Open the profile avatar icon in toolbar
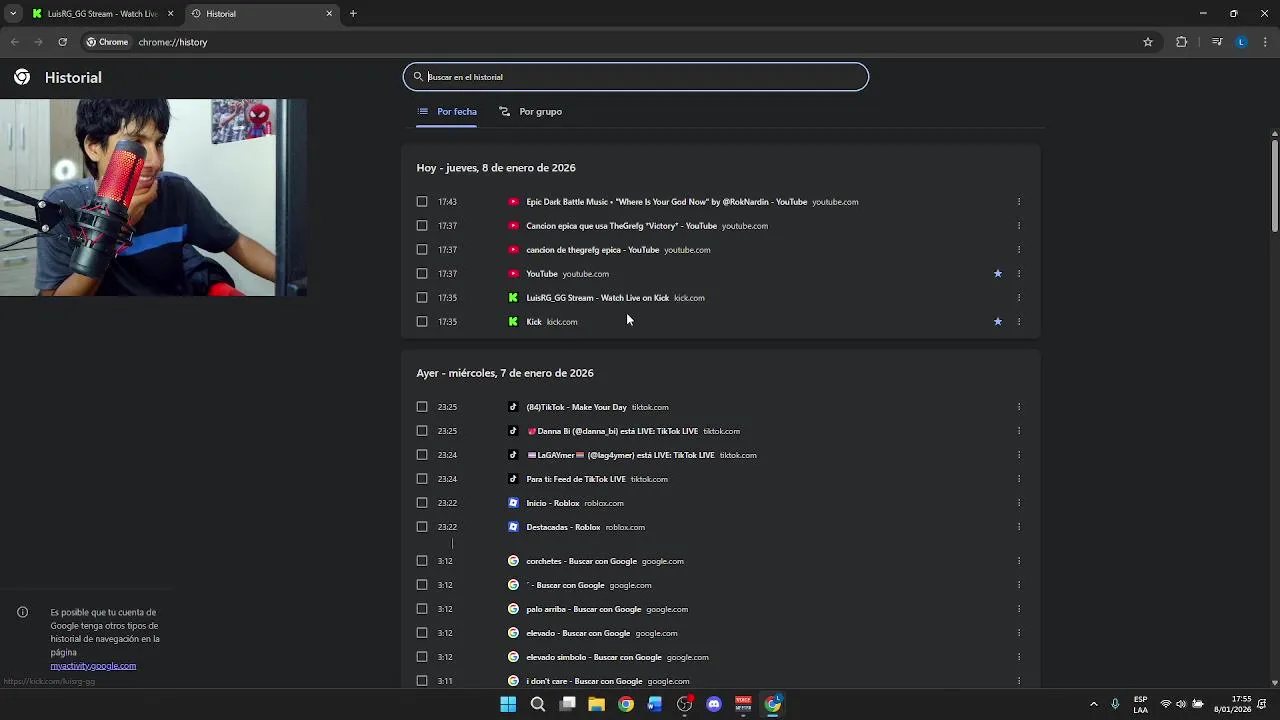 tap(1241, 42)
